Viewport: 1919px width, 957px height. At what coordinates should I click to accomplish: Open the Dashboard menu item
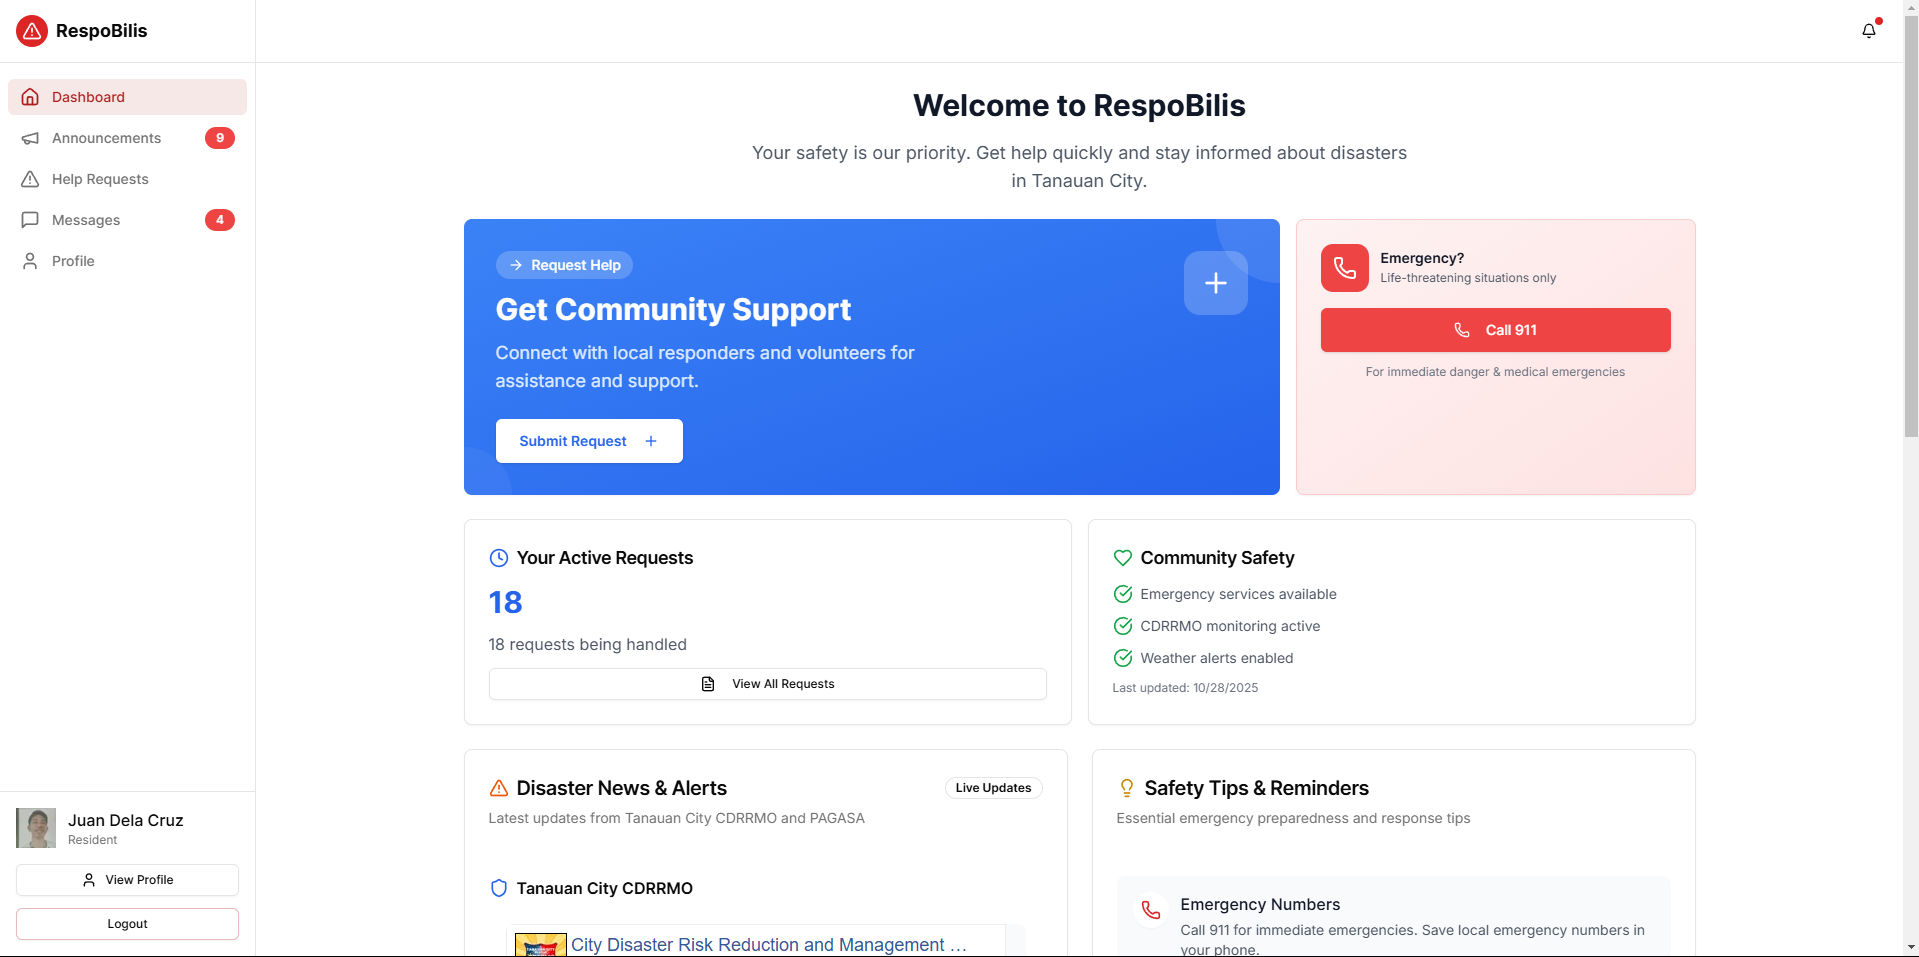[127, 97]
